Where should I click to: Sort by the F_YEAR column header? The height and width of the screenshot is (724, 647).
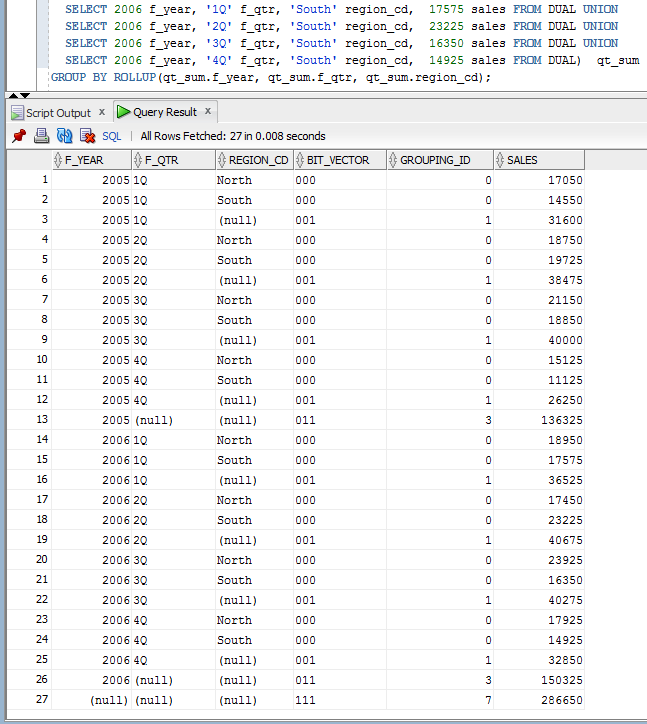click(92, 160)
